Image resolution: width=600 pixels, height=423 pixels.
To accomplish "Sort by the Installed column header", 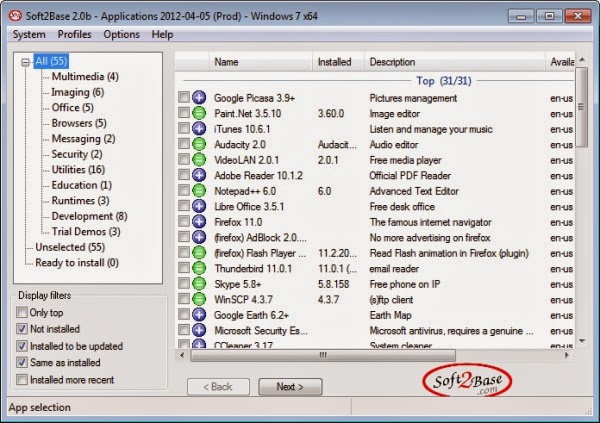I will [338, 62].
